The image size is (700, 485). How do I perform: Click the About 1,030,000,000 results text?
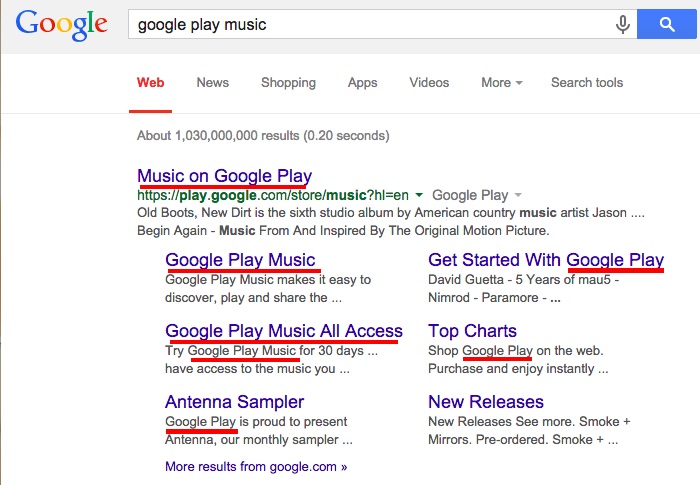(x=263, y=136)
